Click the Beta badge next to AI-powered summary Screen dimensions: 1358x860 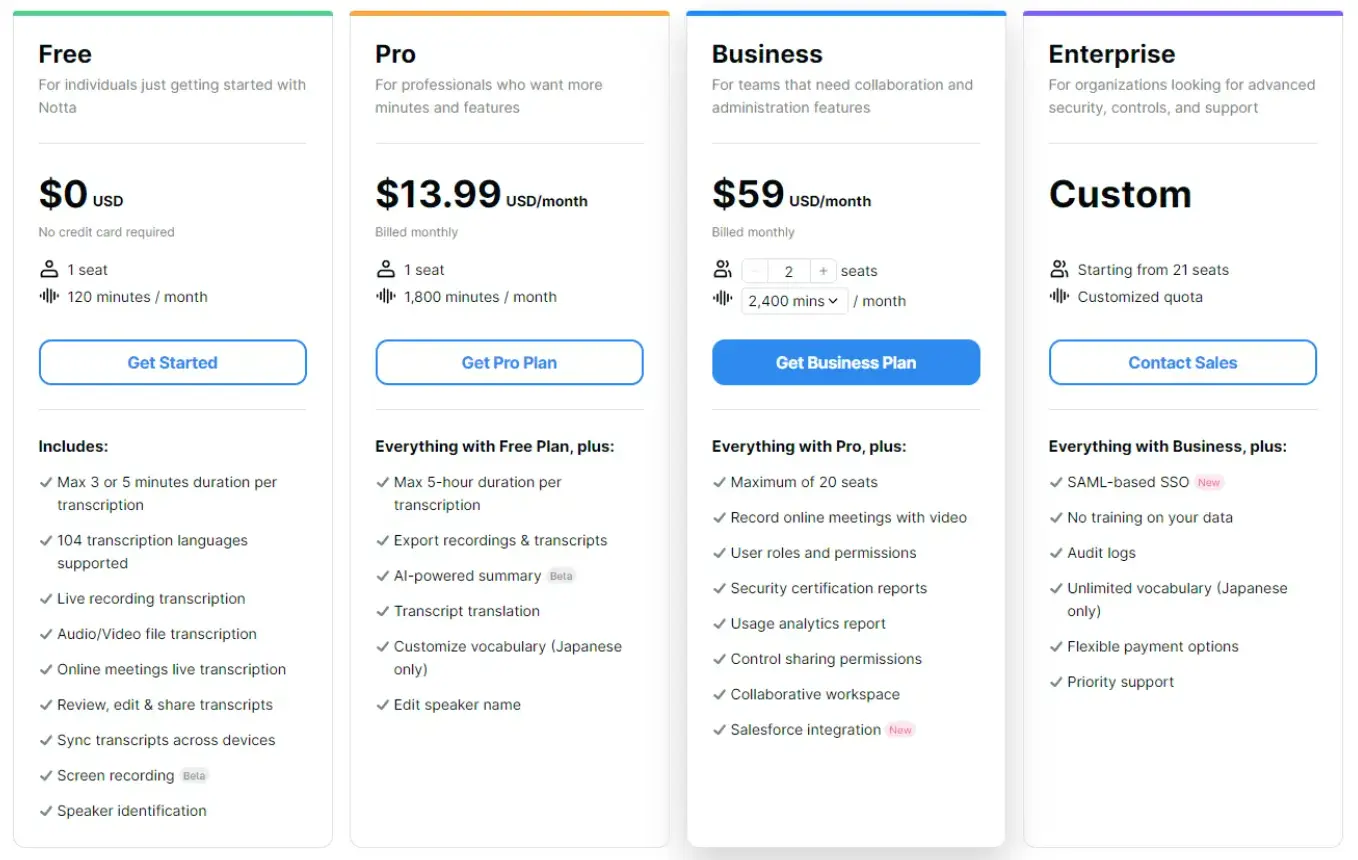click(x=561, y=576)
